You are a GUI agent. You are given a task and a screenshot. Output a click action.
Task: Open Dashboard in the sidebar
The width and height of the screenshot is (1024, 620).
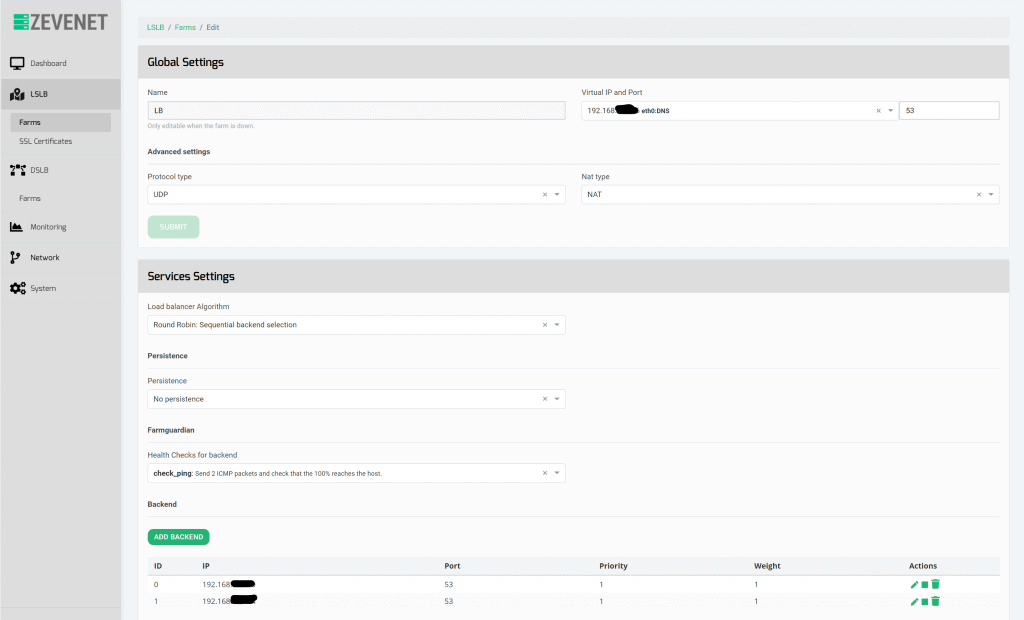(x=48, y=63)
